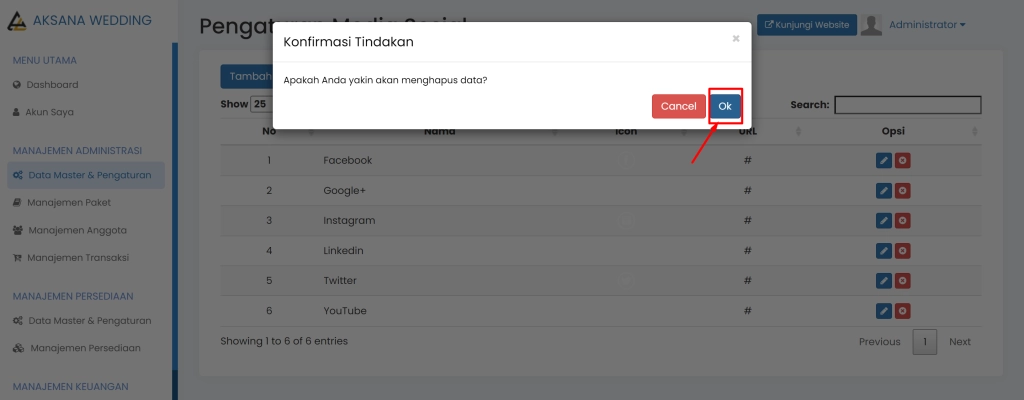This screenshot has width=1024, height=400.
Task: Click the red delete icon for Google+
Action: pos(902,191)
